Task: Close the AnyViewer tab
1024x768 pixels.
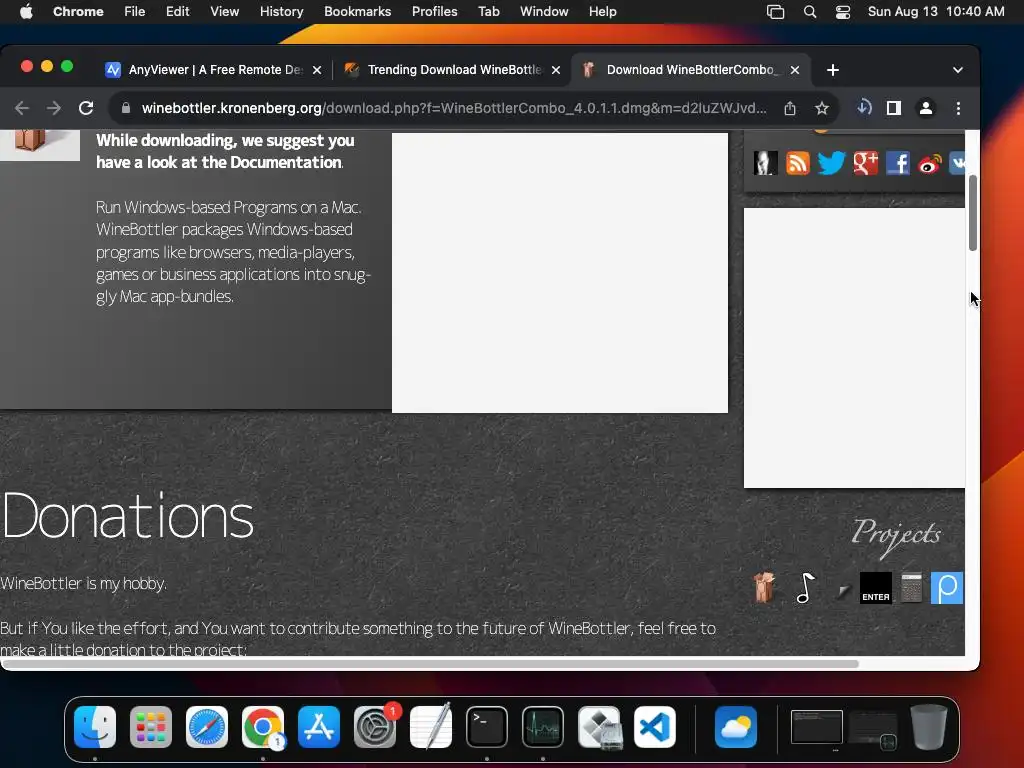Action: (317, 70)
